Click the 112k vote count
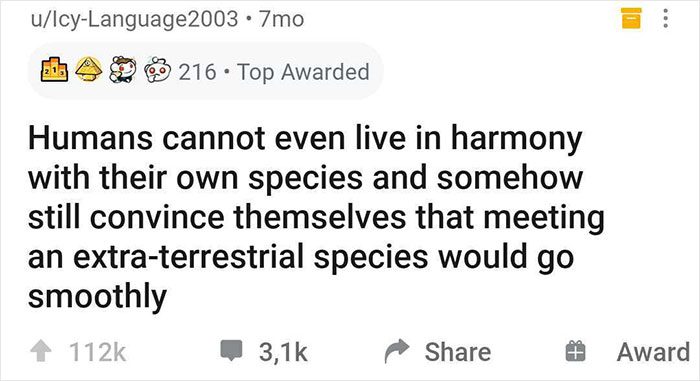 pos(98,352)
